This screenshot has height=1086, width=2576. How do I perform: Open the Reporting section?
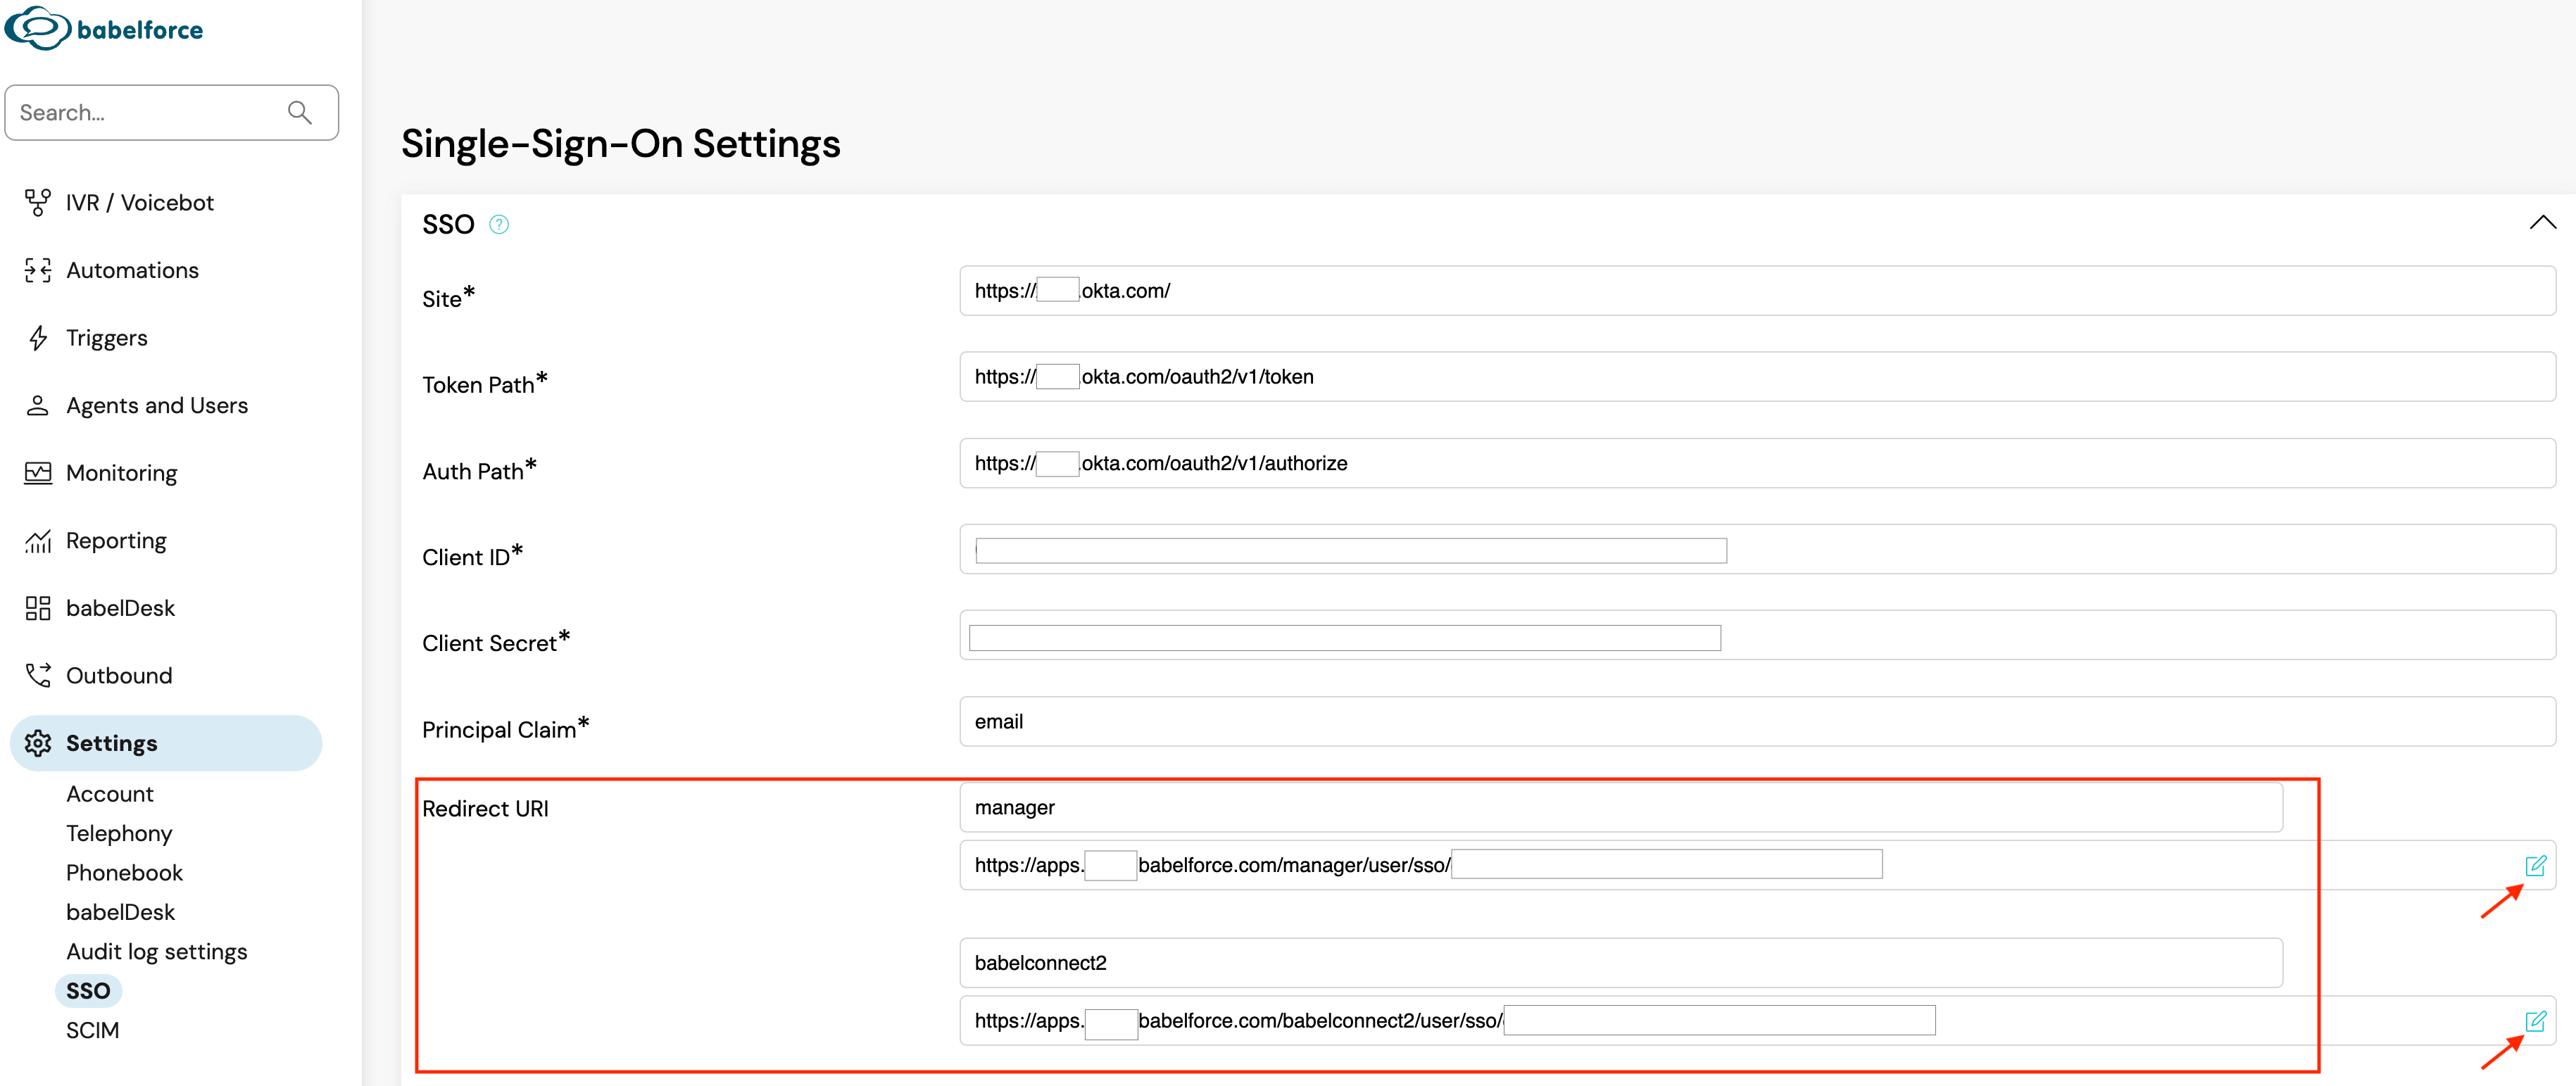pyautogui.click(x=116, y=541)
